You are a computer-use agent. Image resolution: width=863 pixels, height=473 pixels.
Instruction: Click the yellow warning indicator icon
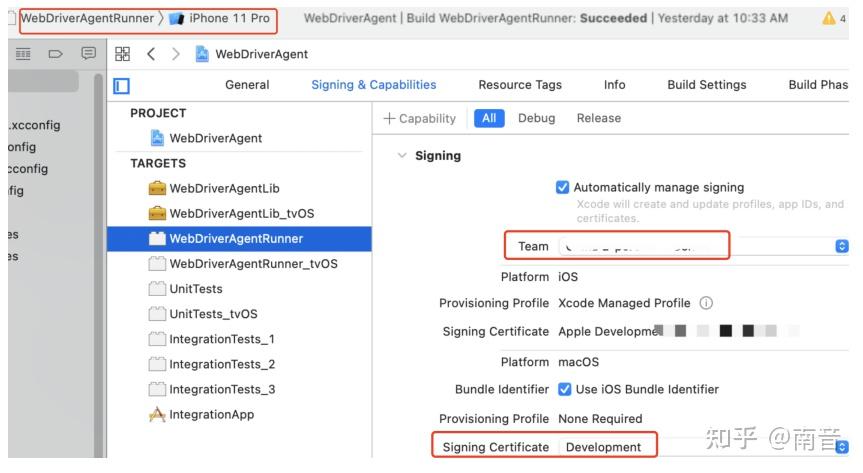[828, 18]
